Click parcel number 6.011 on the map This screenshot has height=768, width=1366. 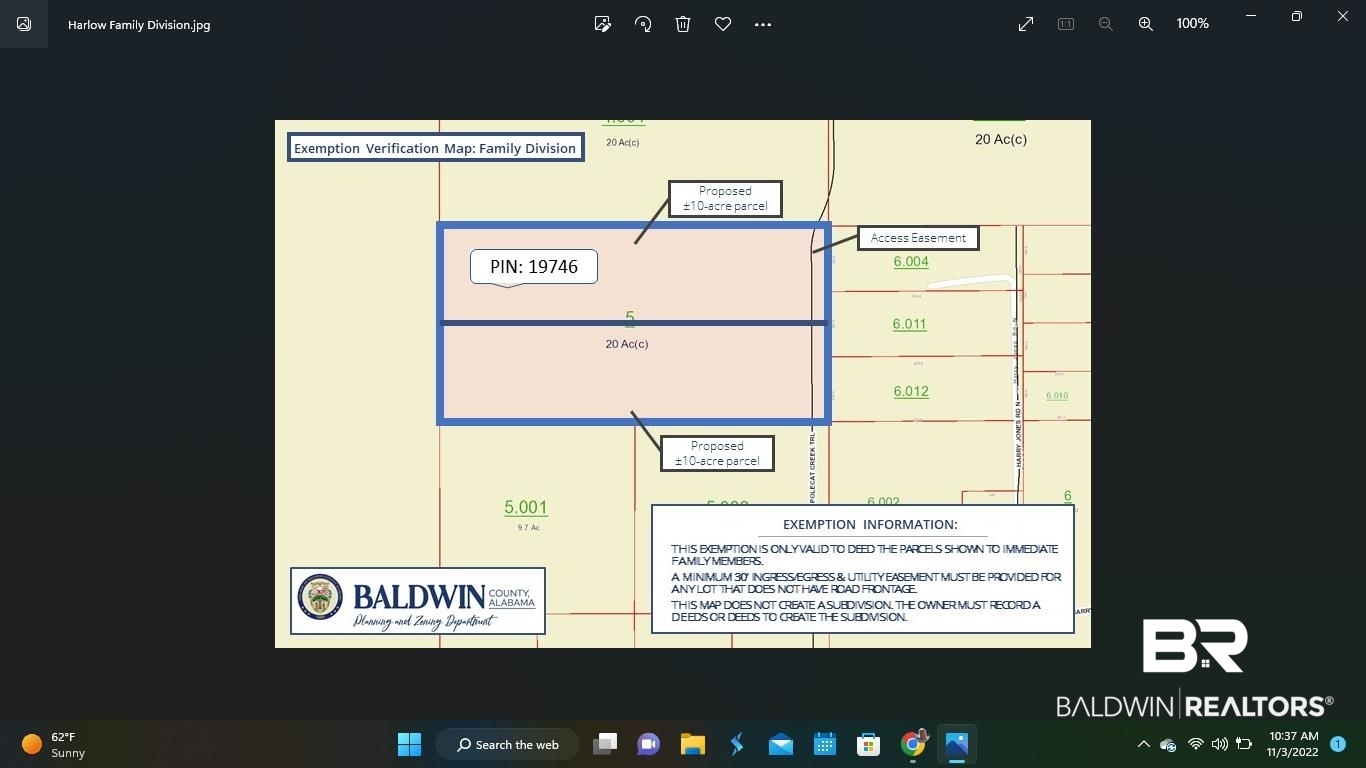pos(910,325)
